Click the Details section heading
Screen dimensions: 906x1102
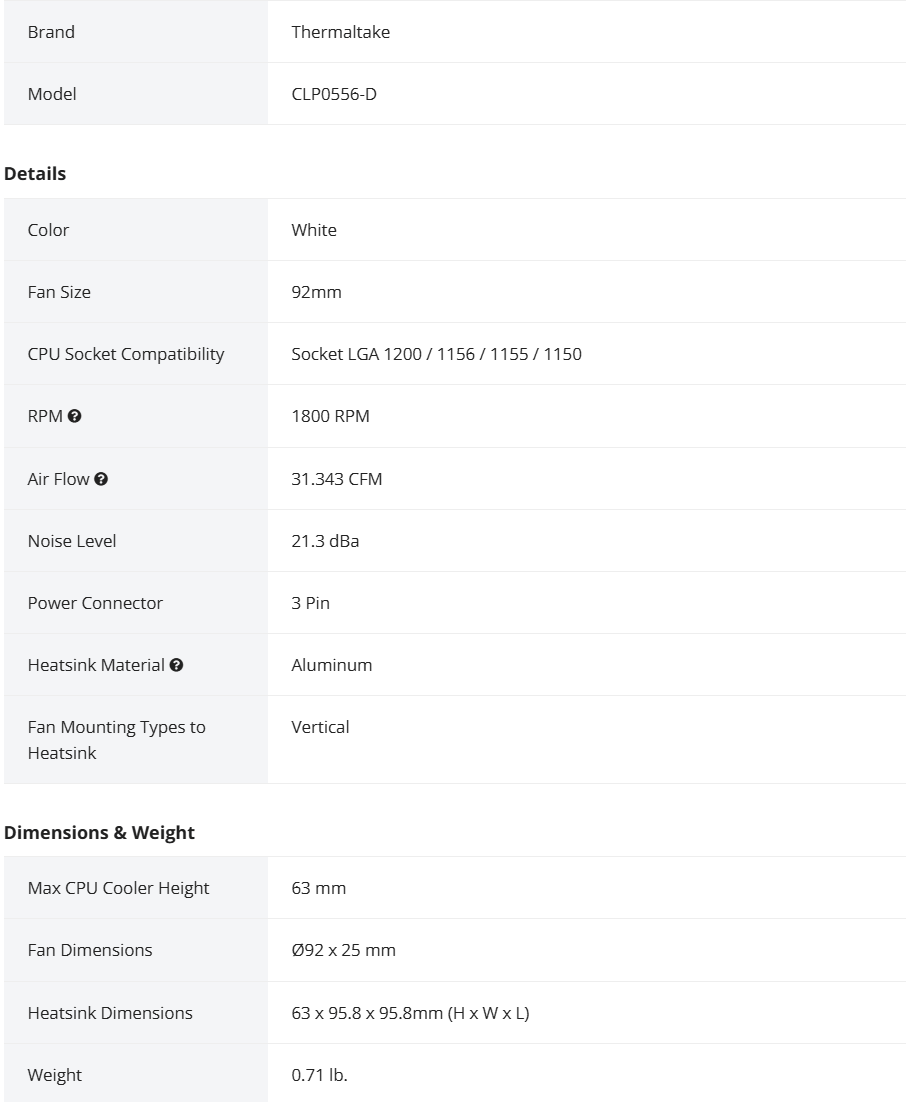click(x=35, y=174)
